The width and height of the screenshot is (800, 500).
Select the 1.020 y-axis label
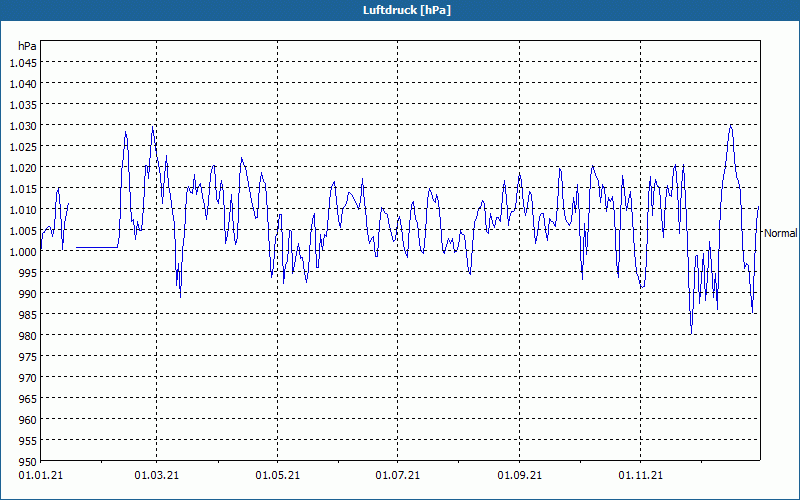click(x=23, y=168)
